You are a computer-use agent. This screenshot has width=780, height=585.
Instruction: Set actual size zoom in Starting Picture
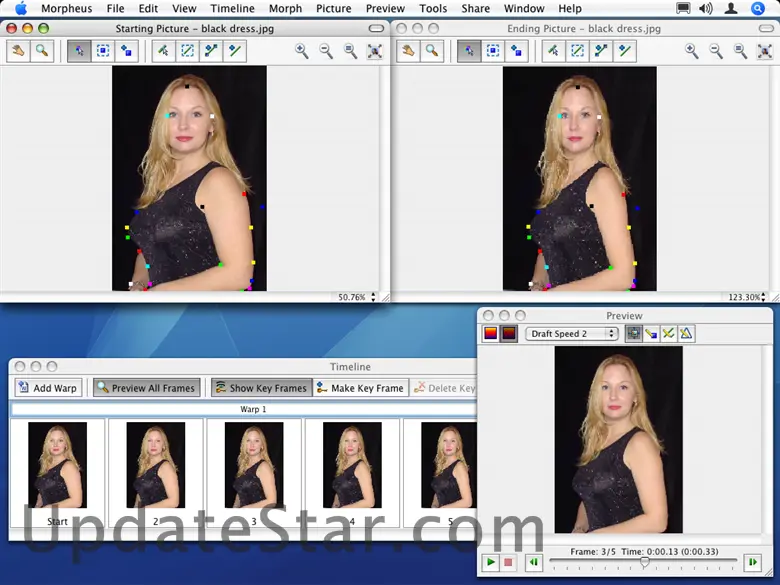[x=351, y=51]
